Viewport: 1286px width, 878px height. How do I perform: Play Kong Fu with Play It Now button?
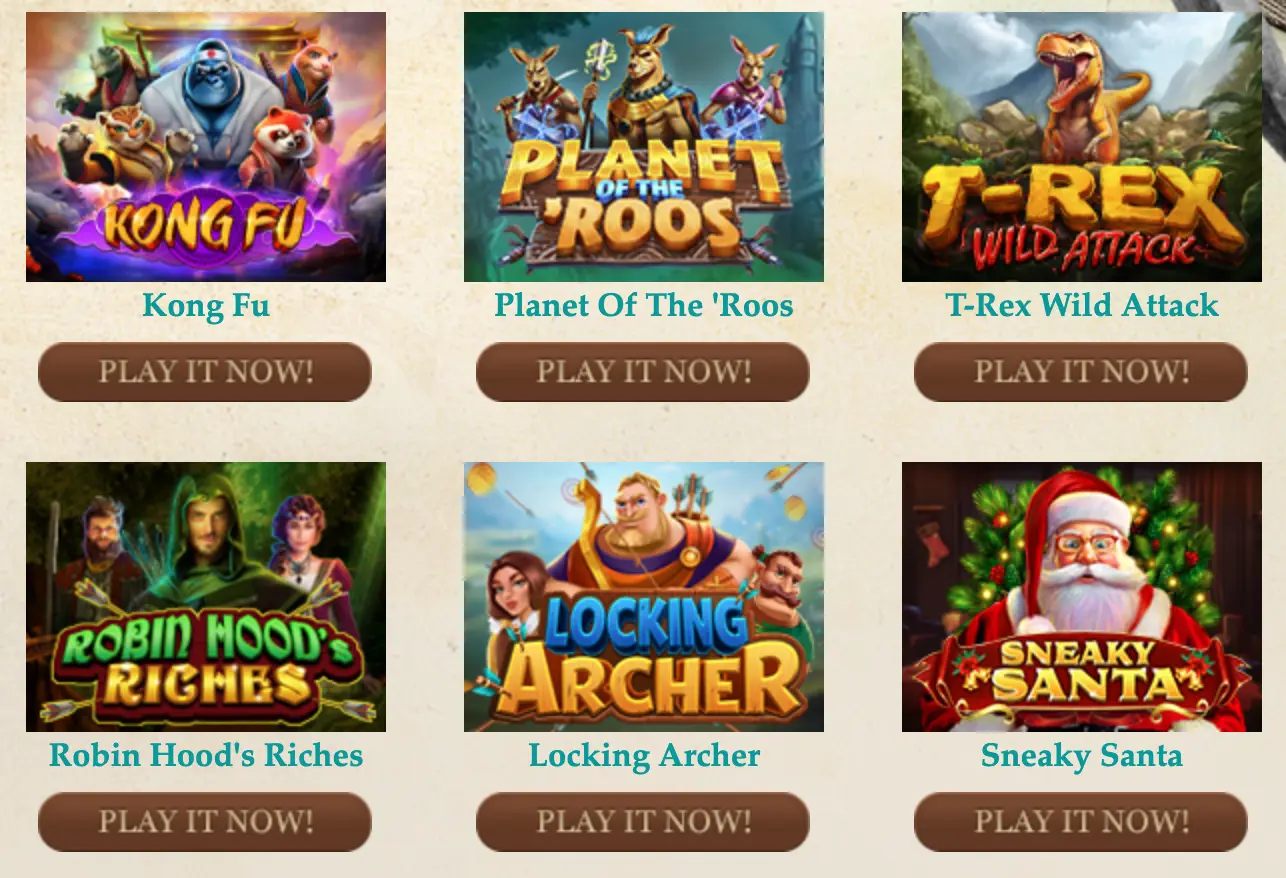tap(205, 372)
